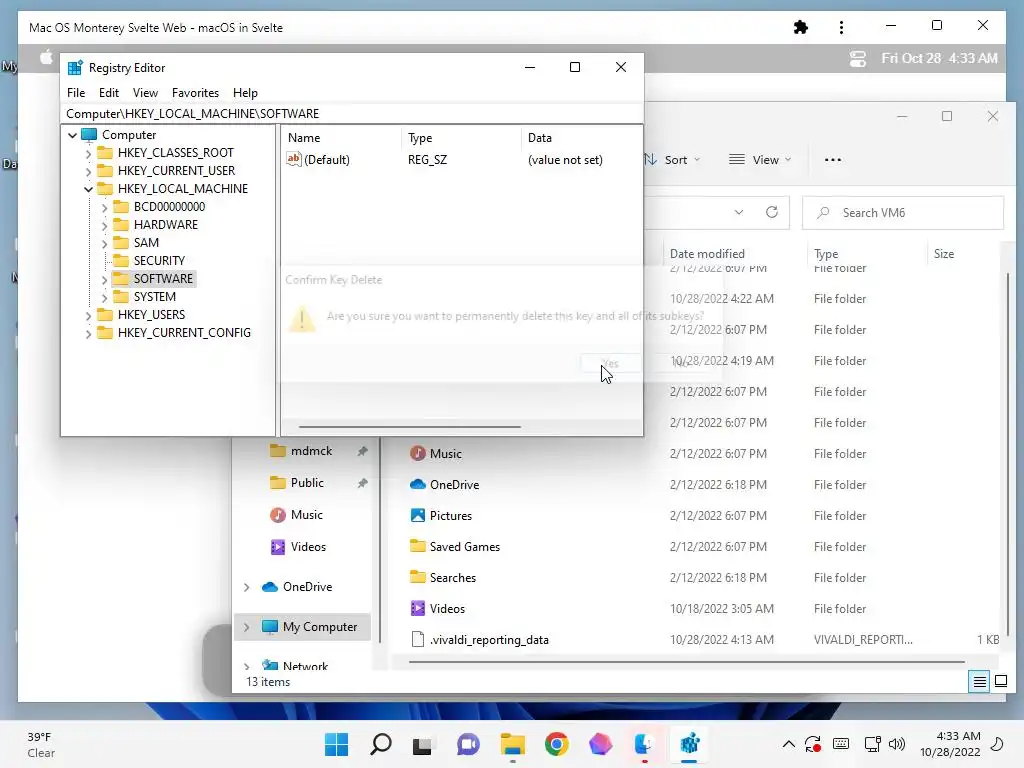Expand HKEY_USERS node
Screen dimensions: 1024x768
(88, 315)
